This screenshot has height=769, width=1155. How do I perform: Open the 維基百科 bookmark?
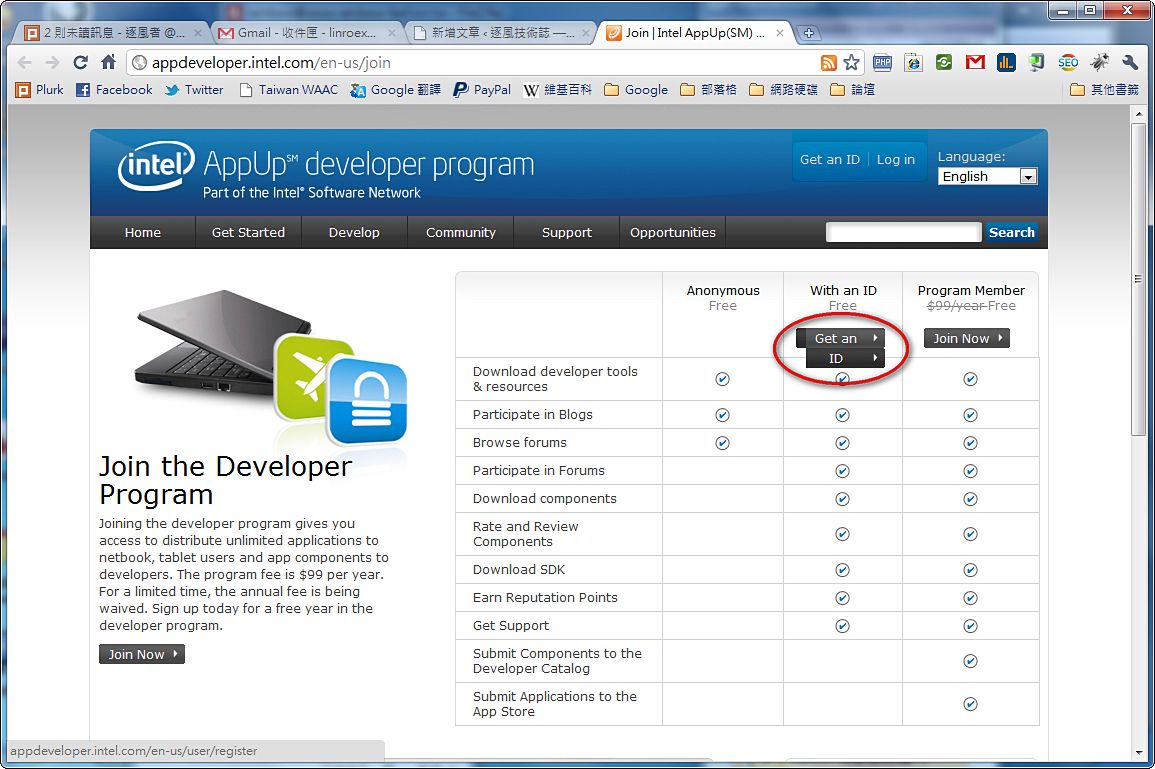point(558,90)
